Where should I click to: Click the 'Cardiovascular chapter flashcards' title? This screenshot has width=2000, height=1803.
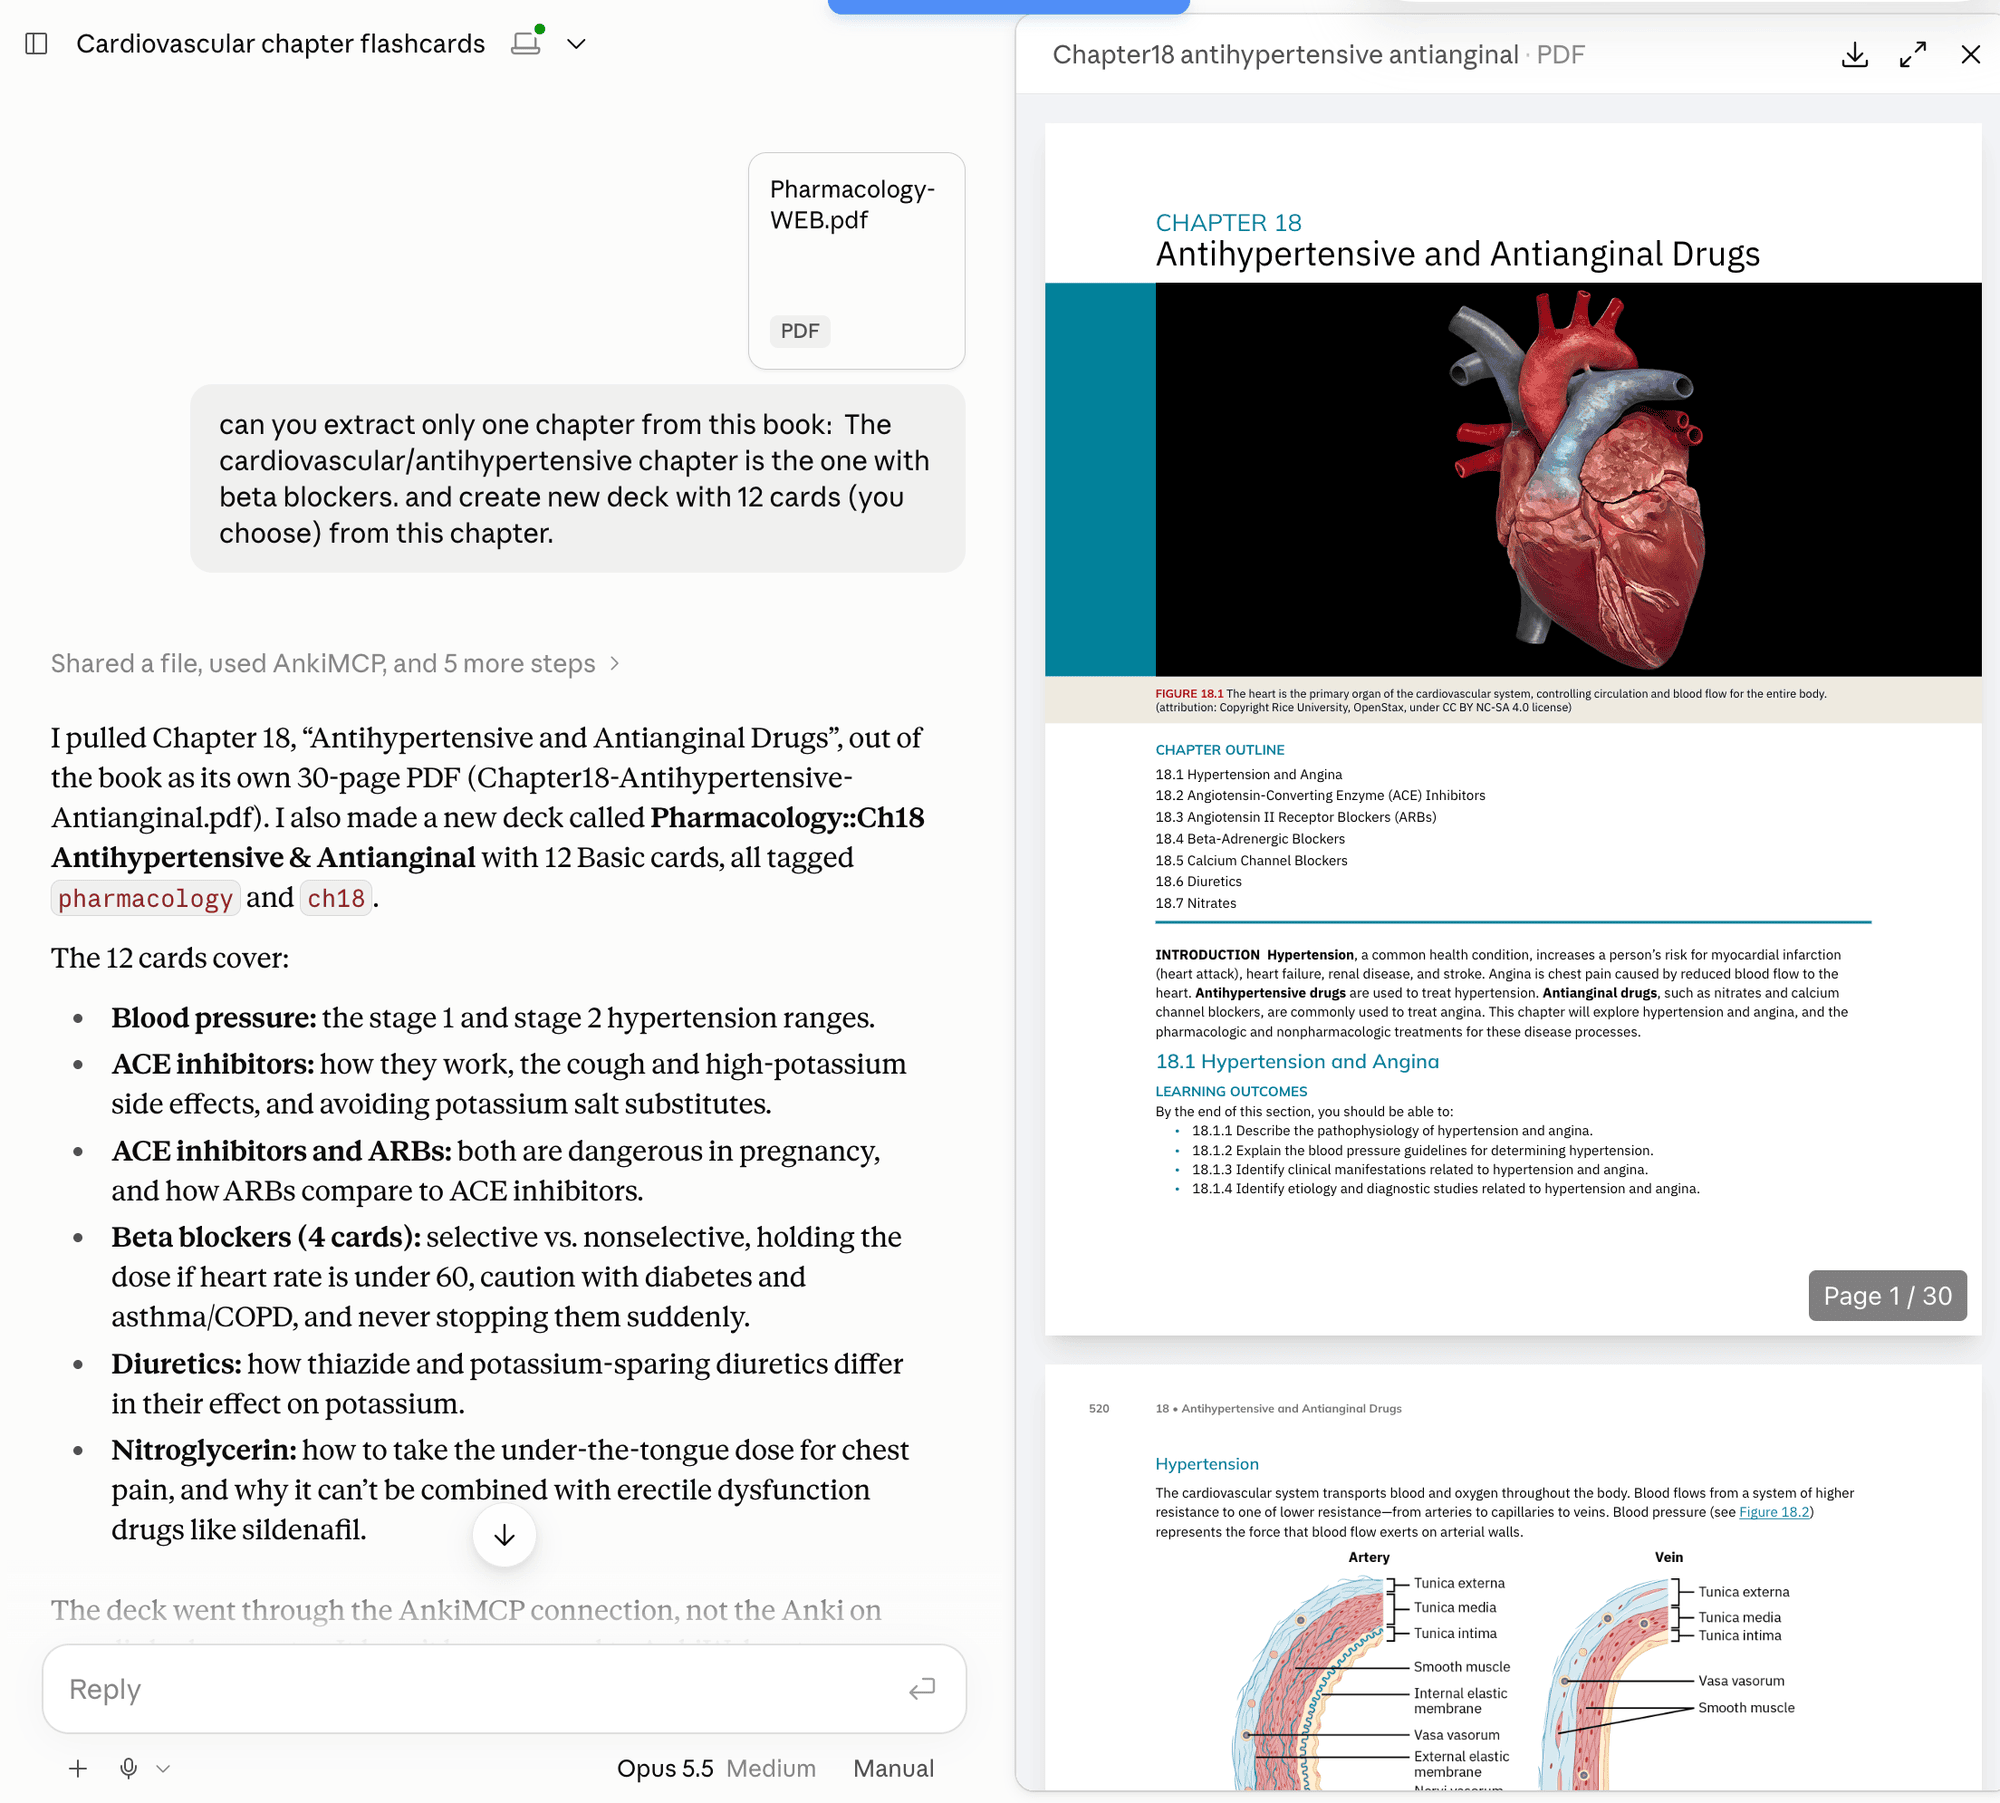pyautogui.click(x=280, y=44)
